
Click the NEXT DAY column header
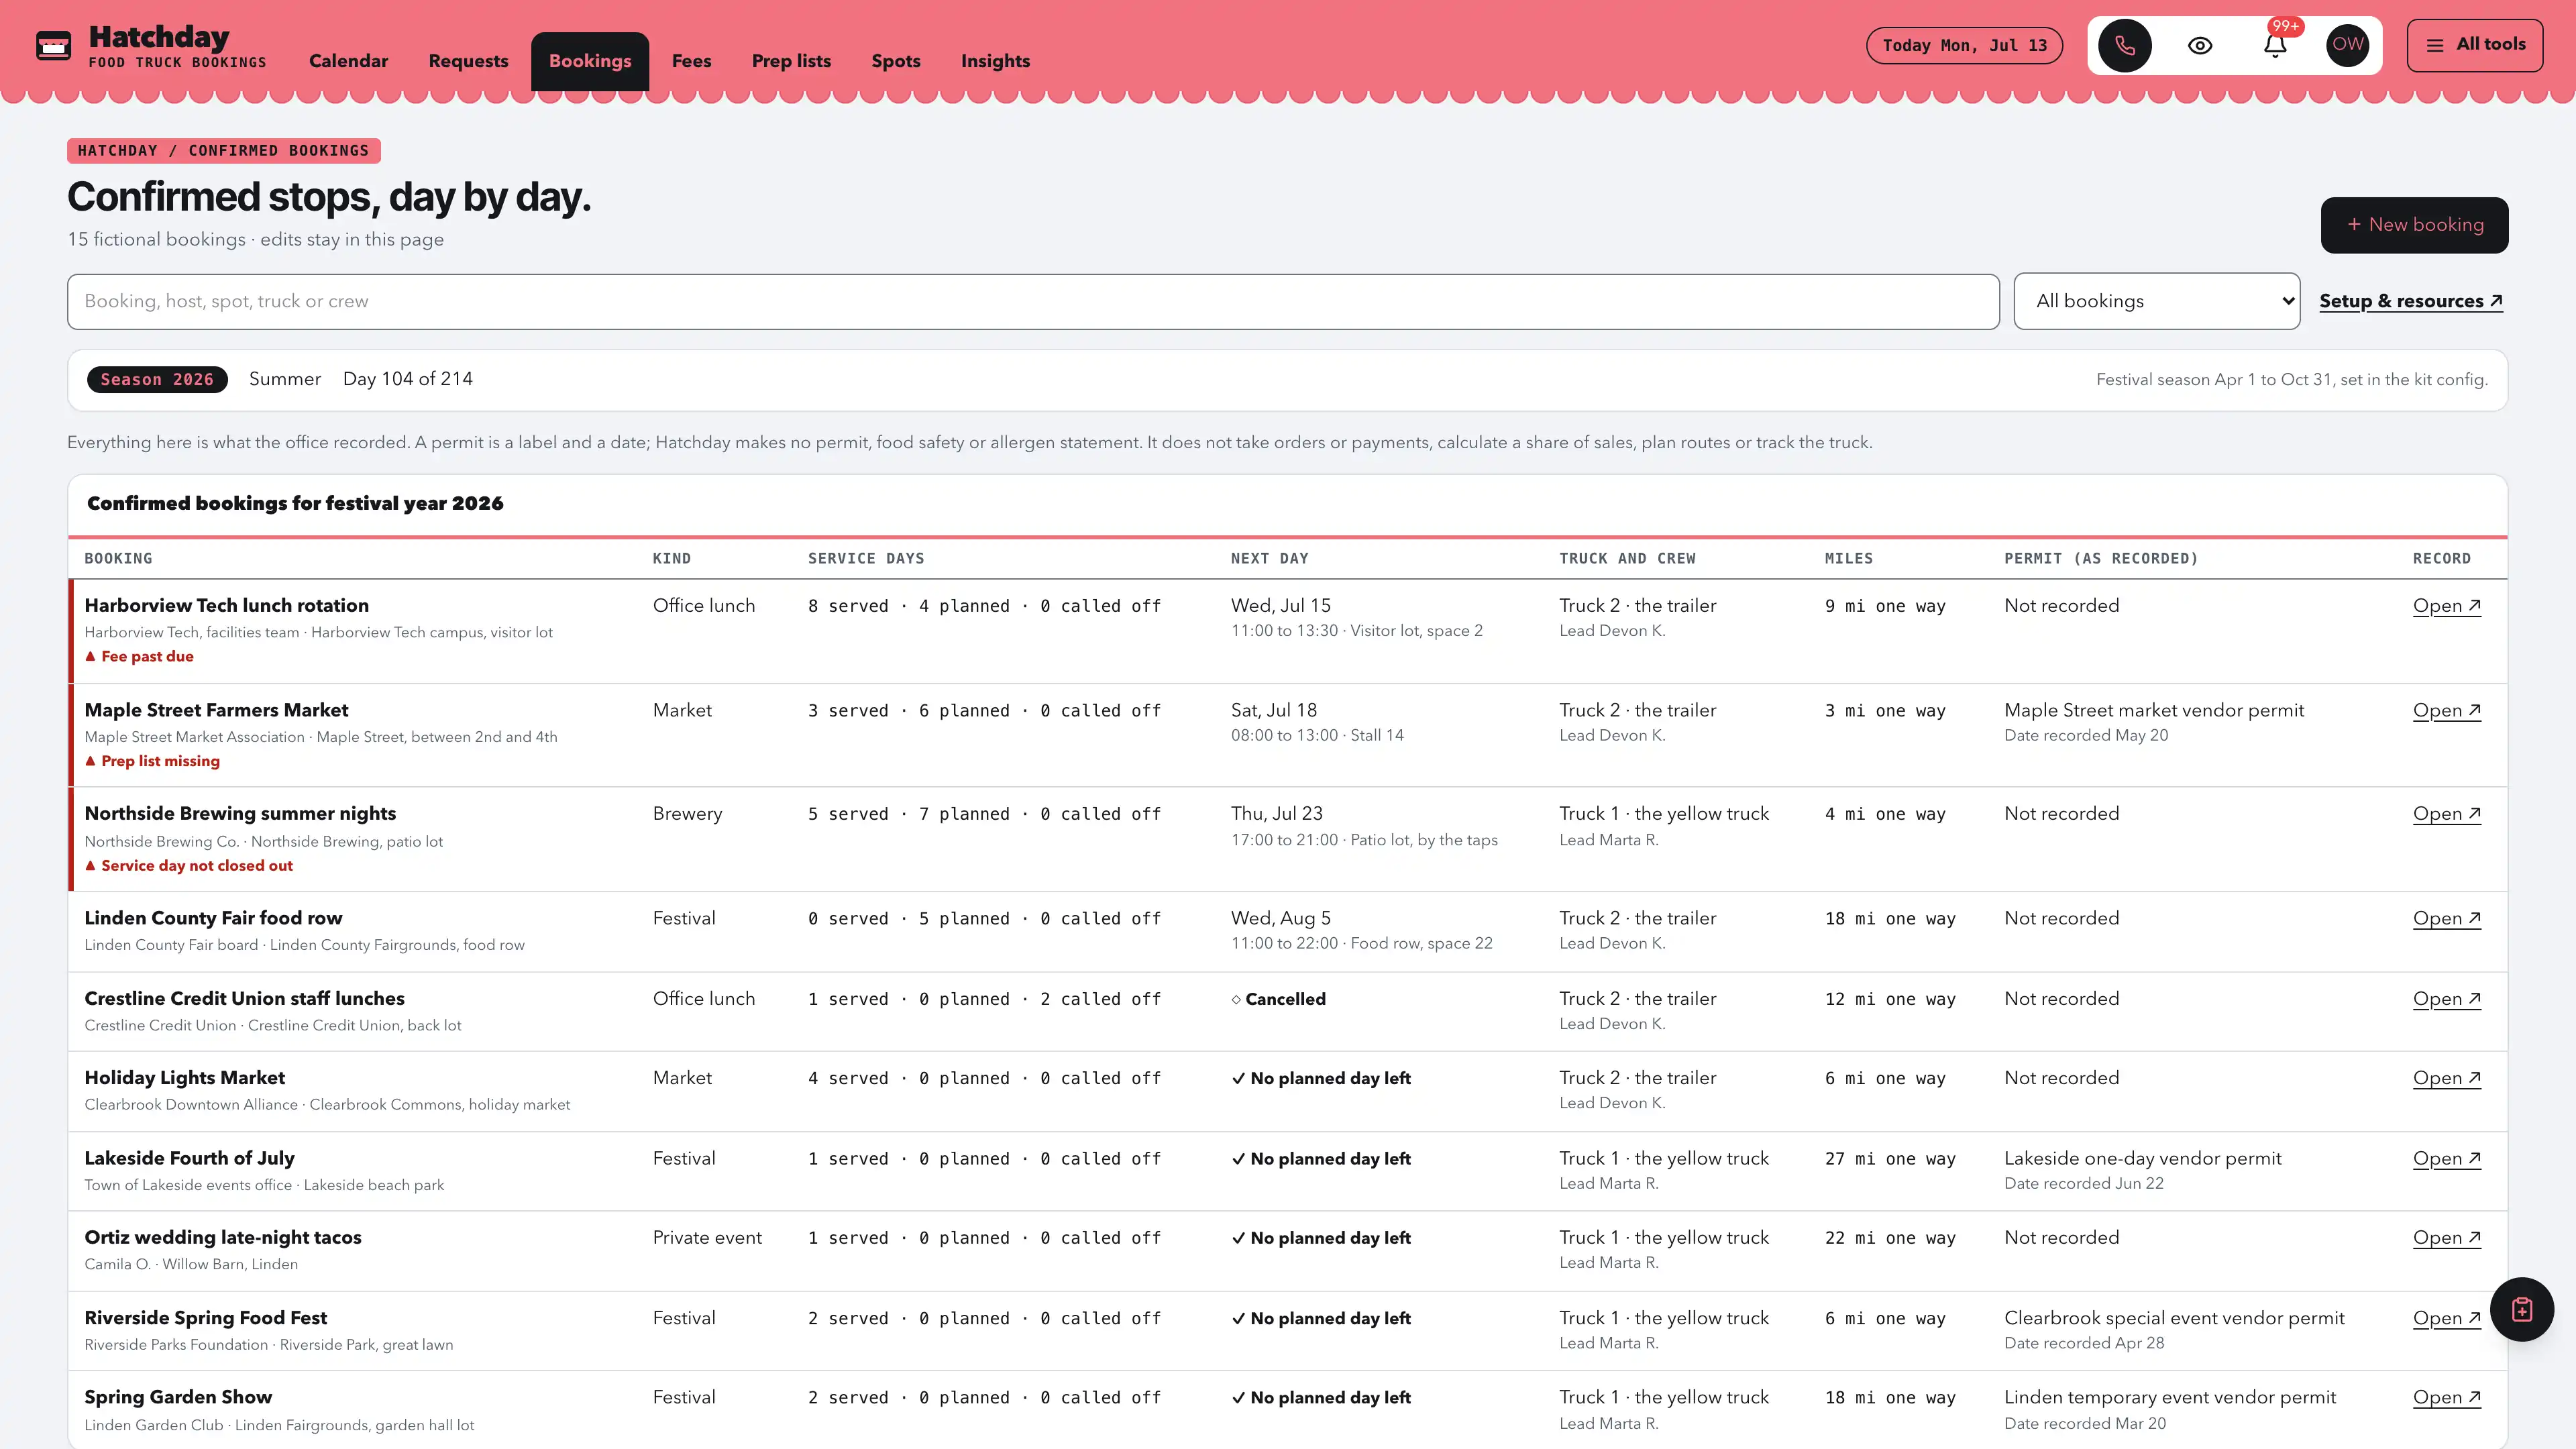coord(1269,558)
